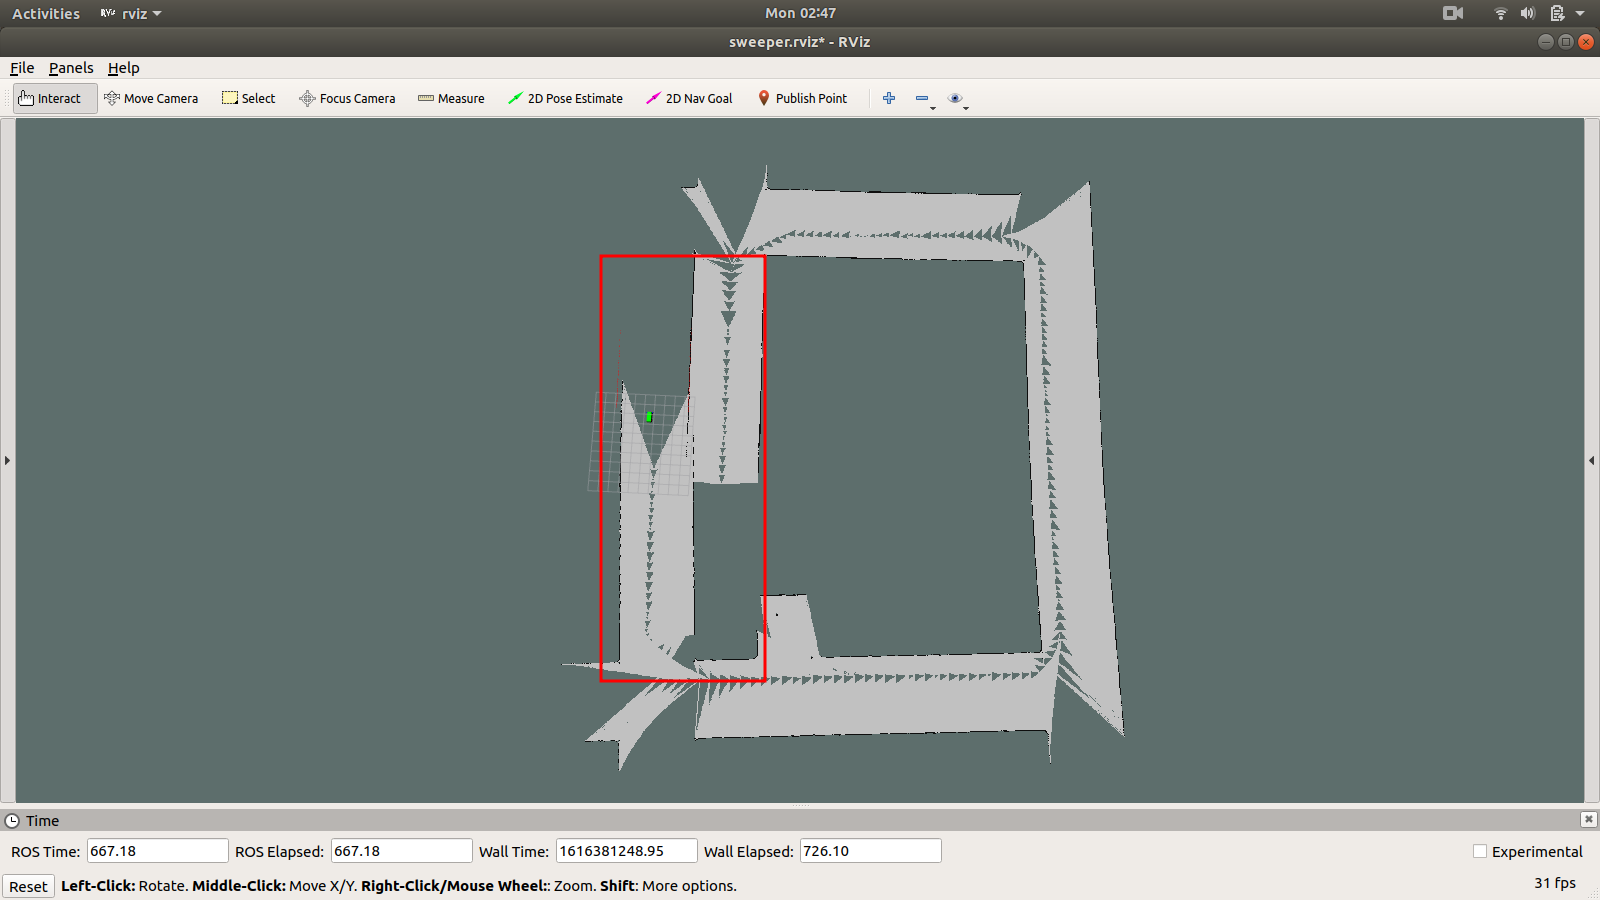Minimize the RViz window
This screenshot has width=1600, height=900.
pyautogui.click(x=1546, y=41)
